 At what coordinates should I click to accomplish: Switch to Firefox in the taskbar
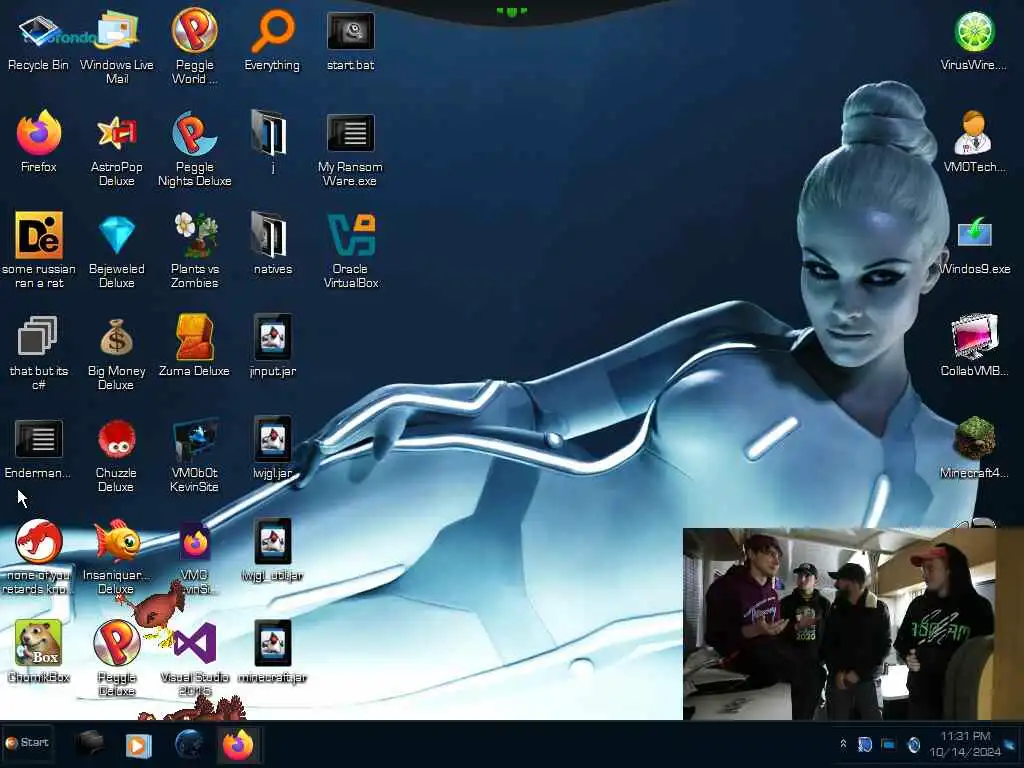[238, 744]
